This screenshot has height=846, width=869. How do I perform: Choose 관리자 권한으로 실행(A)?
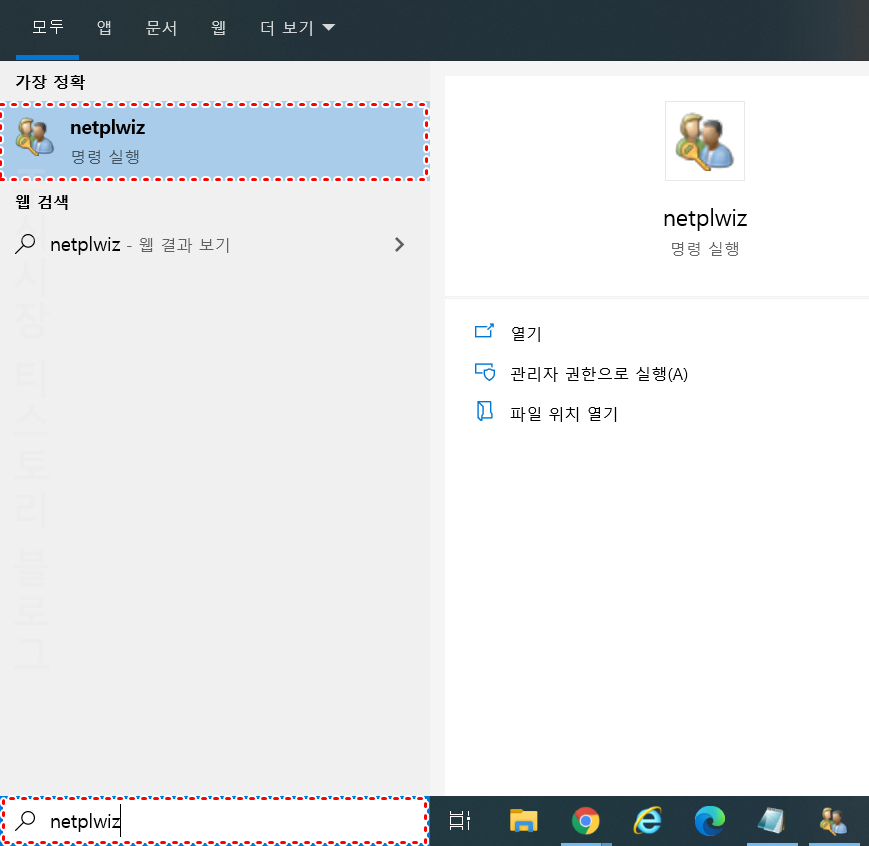(x=599, y=374)
